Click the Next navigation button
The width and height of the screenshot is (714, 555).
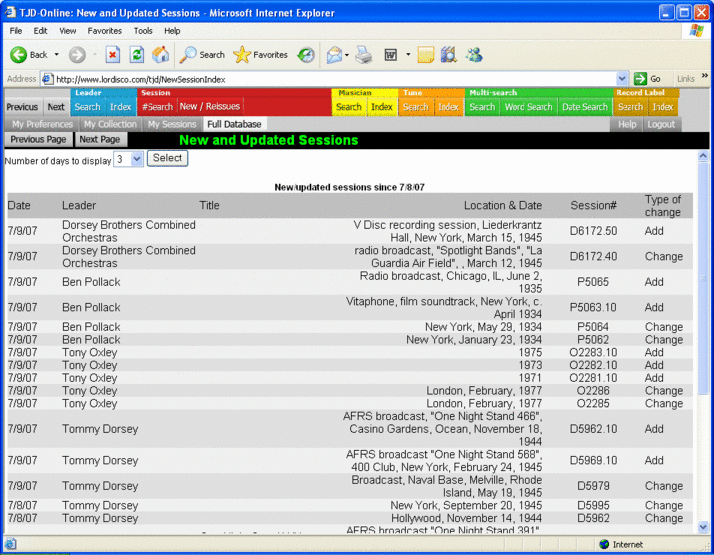(56, 107)
